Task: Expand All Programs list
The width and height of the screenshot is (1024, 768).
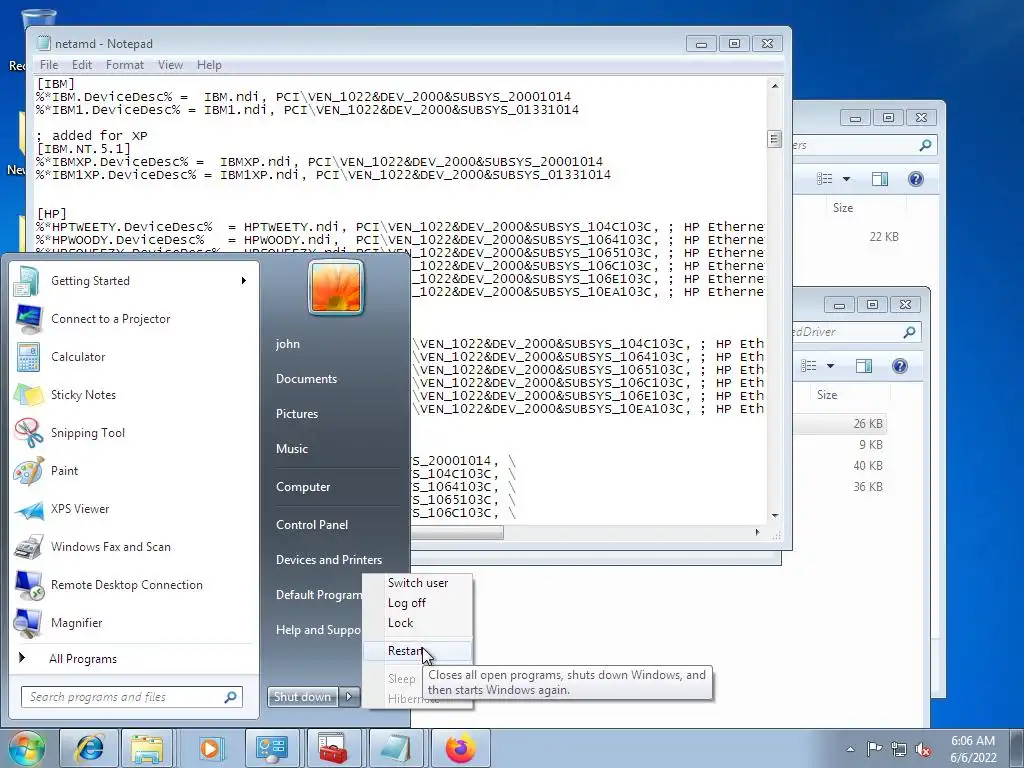Action: pos(134,658)
